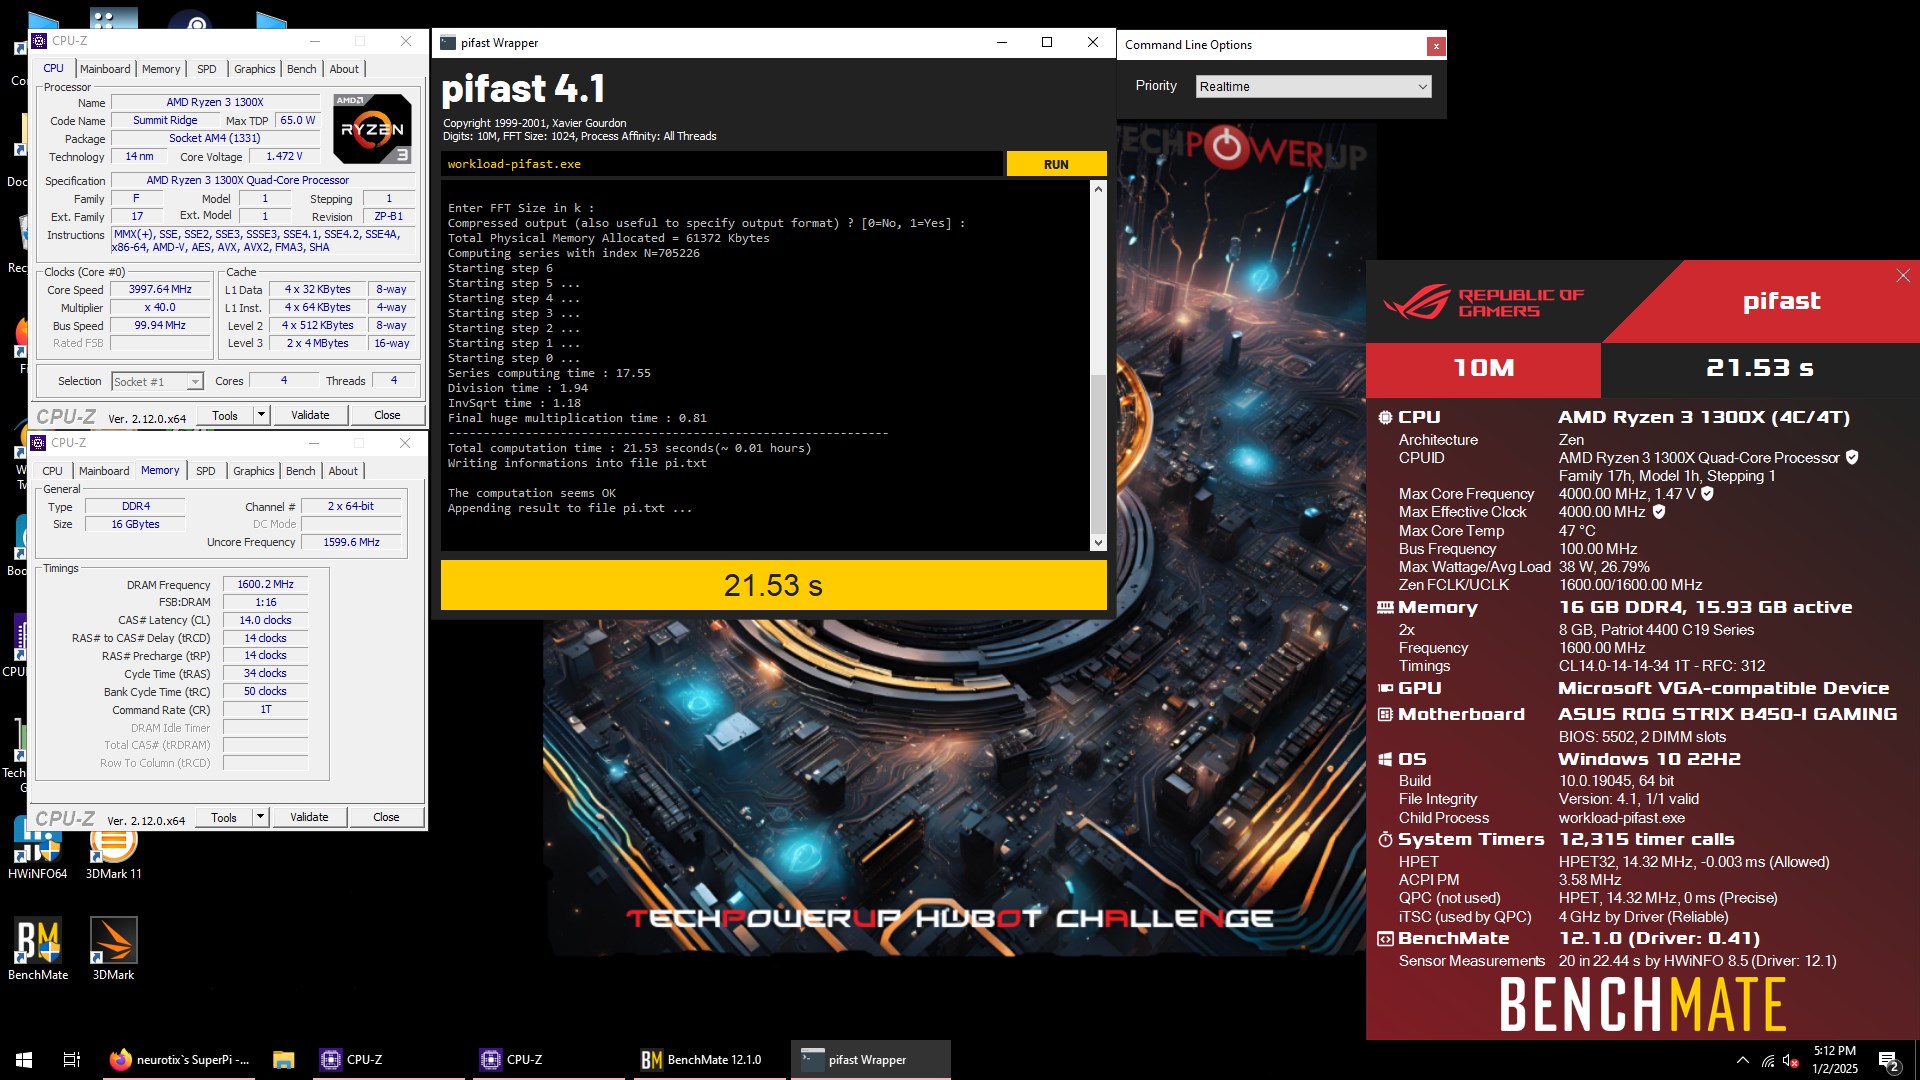Click Close button in bottom CPU-Z window
1920x1080 pixels.
coord(386,817)
